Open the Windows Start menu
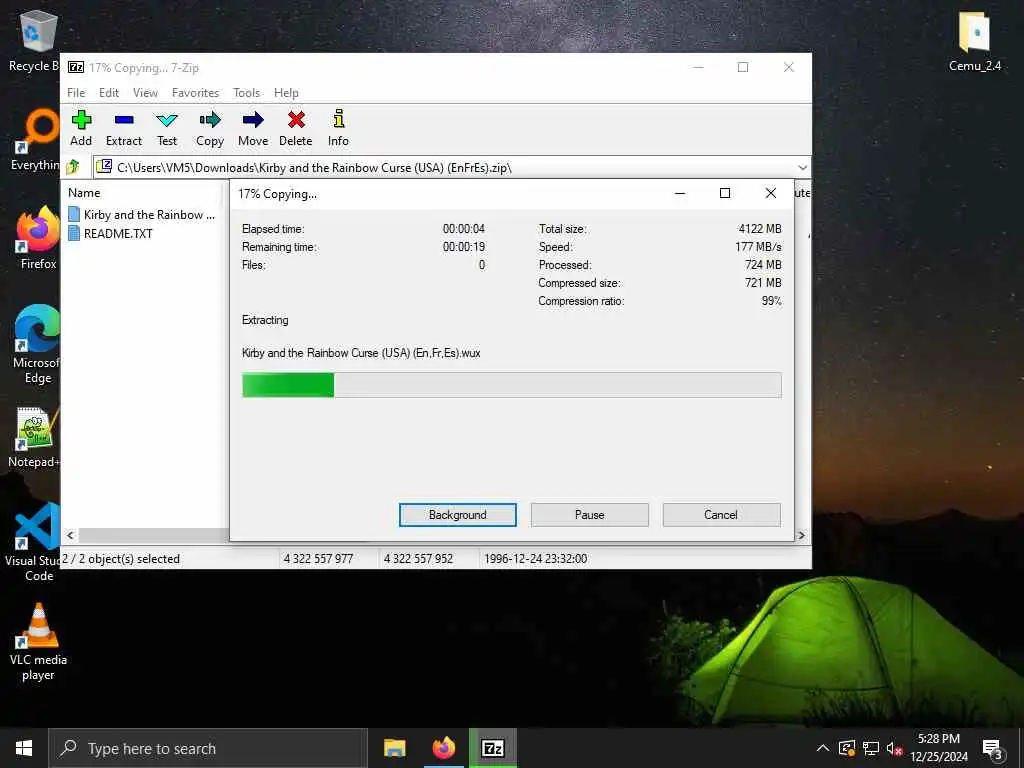Screen dimensions: 1024x768 [24, 748]
